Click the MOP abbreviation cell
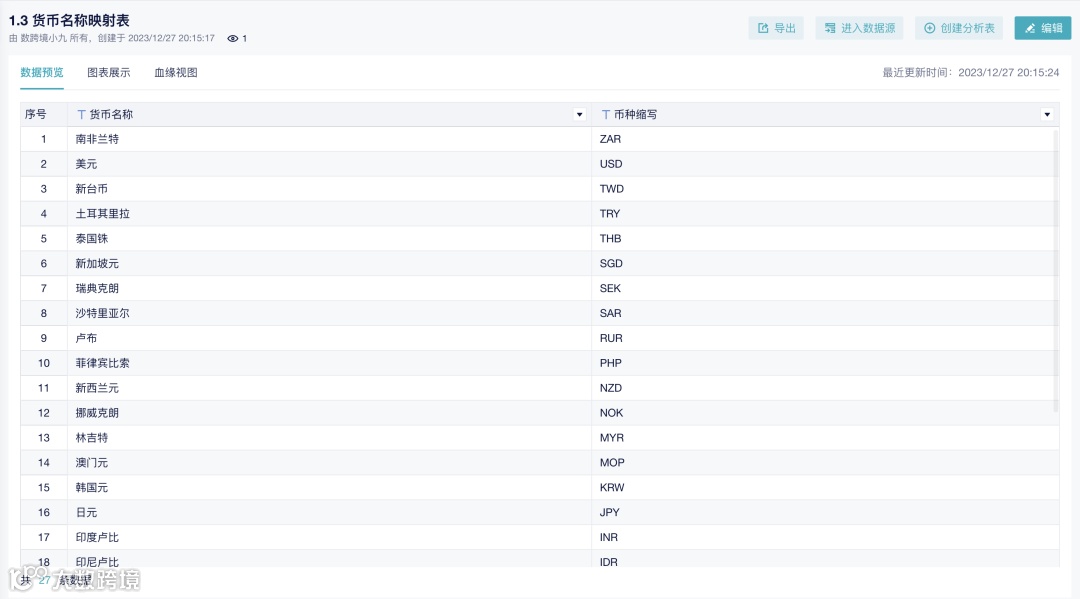 (x=825, y=463)
